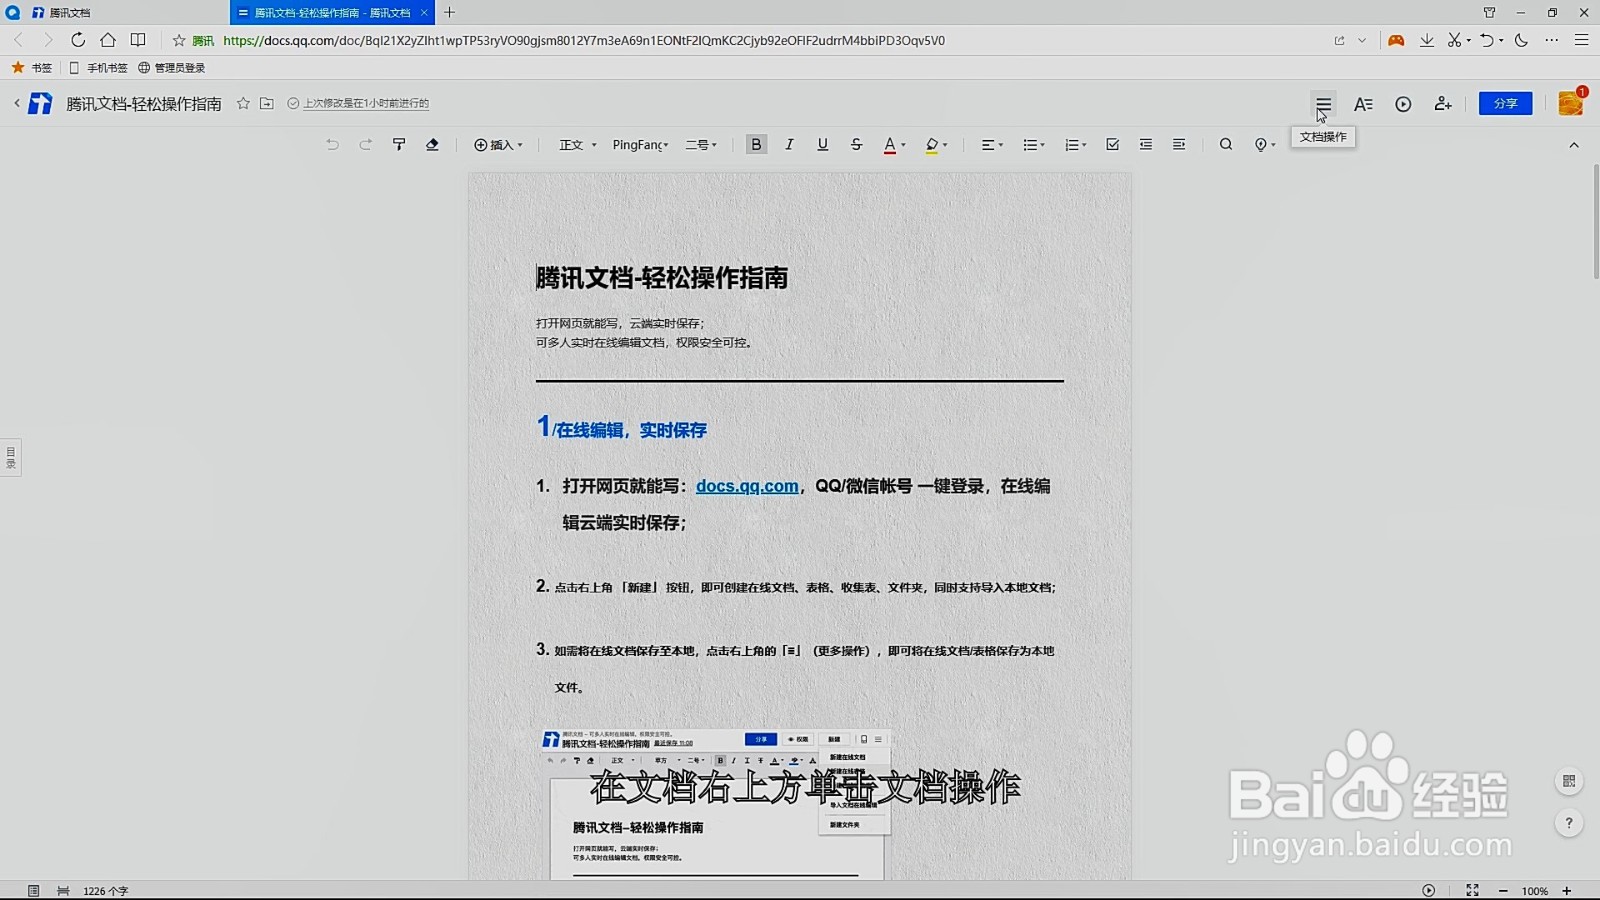
Task: Click status bar play presentation icon
Action: click(x=1428, y=891)
